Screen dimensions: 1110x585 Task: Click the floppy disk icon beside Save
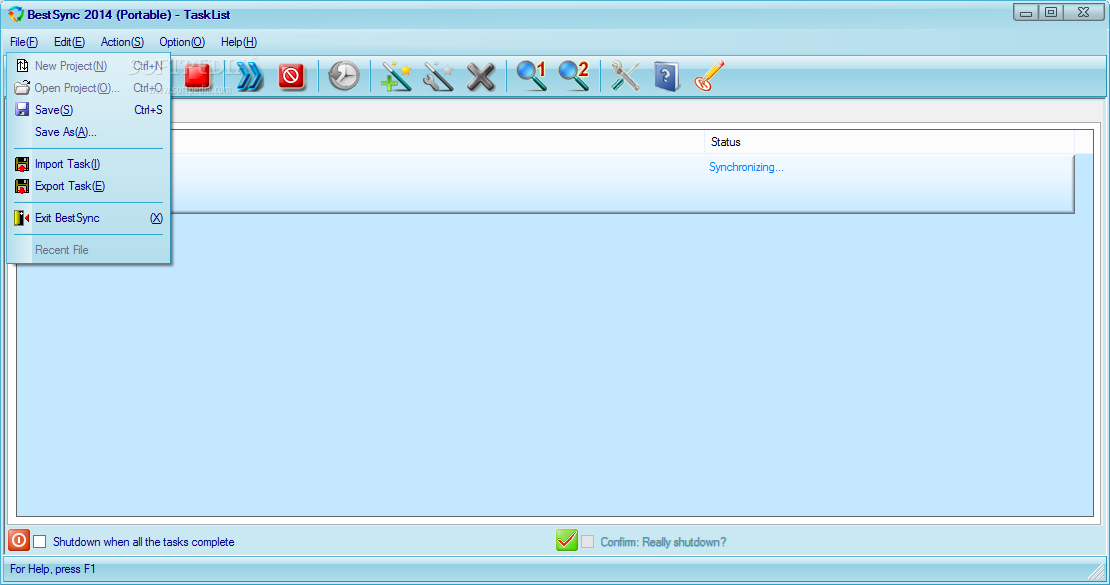click(22, 110)
